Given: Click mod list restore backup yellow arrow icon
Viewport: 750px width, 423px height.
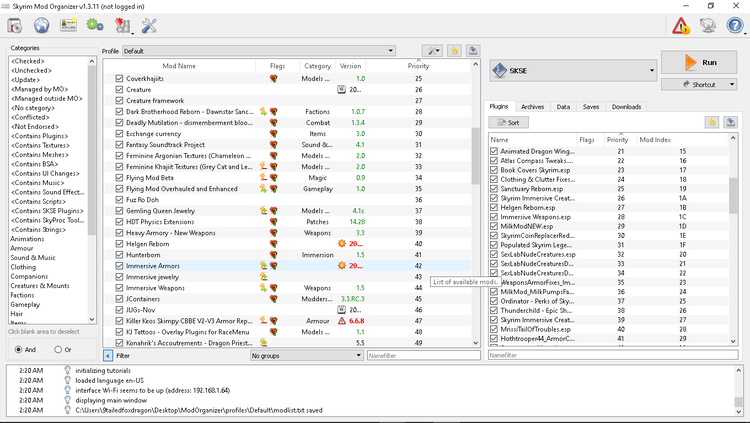Looking at the screenshot, I should click(x=454, y=51).
